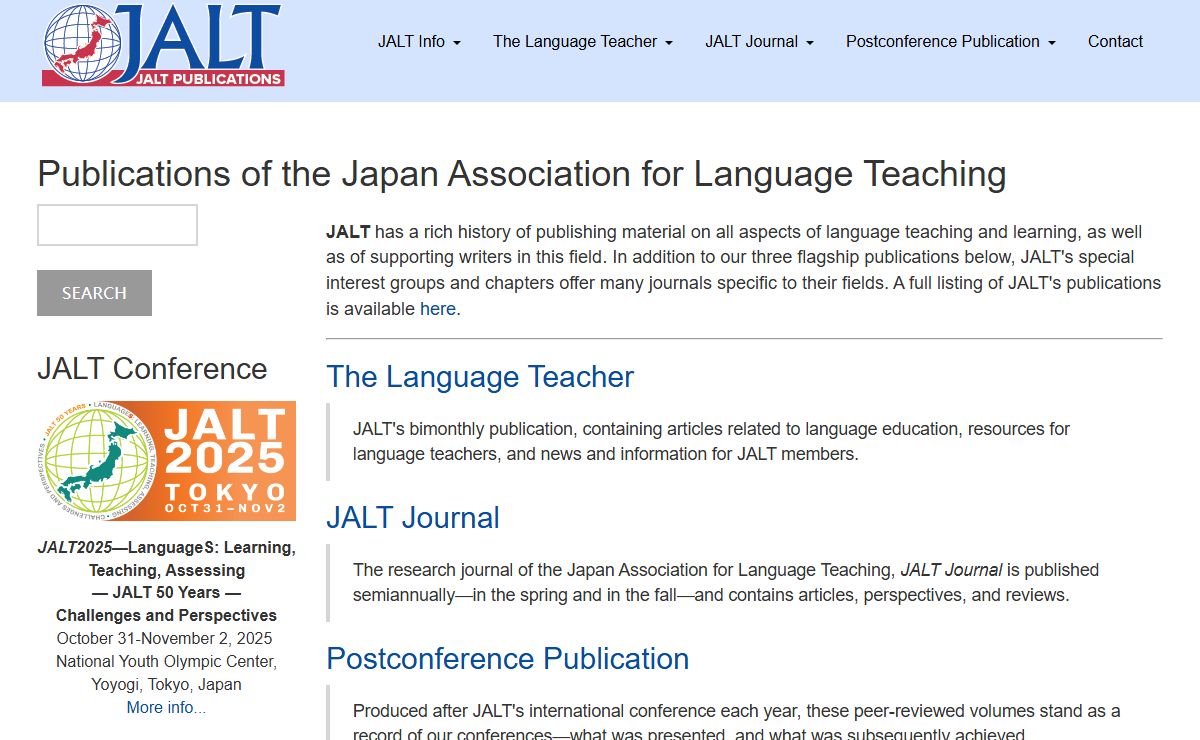1200x740 pixels.
Task: Click the 'JALT2025—LanguageS: Learning,' conference title text
Action: coord(166,548)
